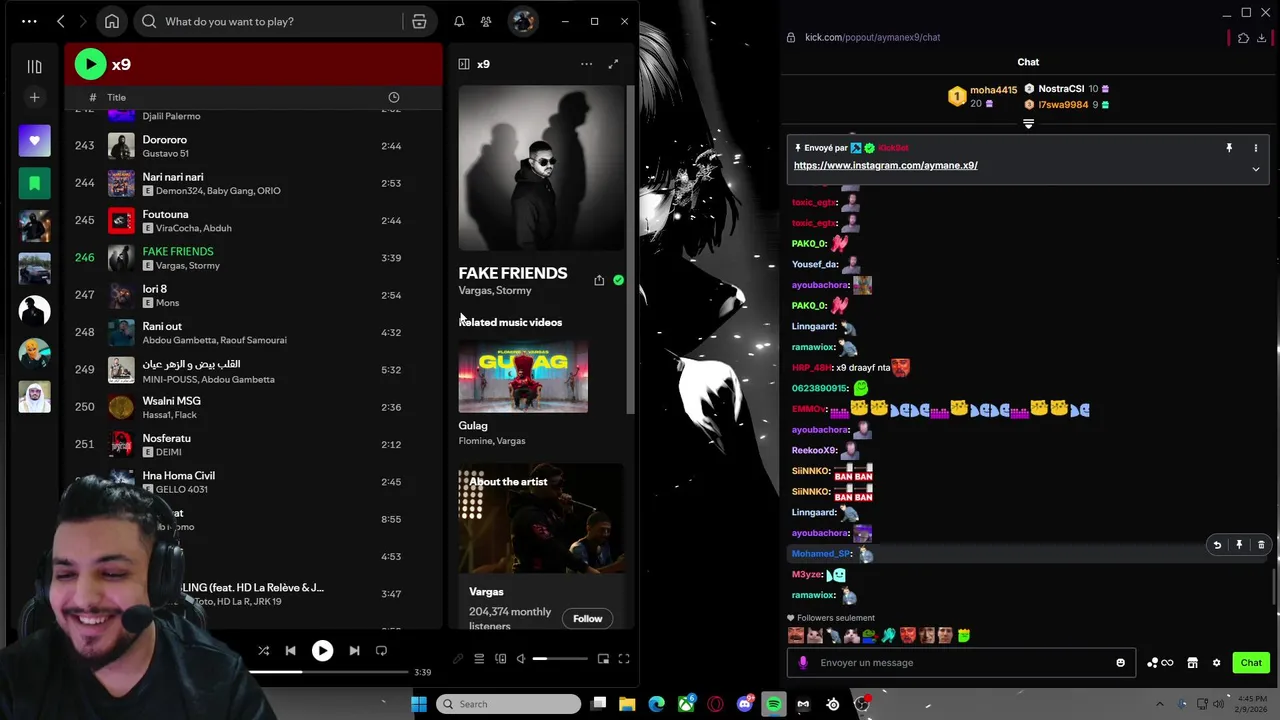Open FAKE FRIENDS title link in Now Playing
This screenshot has height=720, width=1280.
pyautogui.click(x=512, y=273)
